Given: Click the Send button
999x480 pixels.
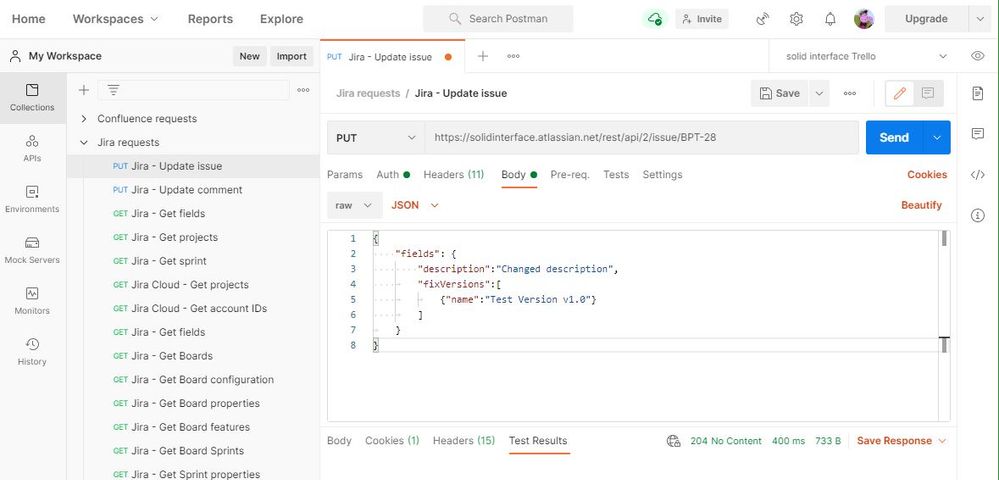Looking at the screenshot, I should (893, 137).
